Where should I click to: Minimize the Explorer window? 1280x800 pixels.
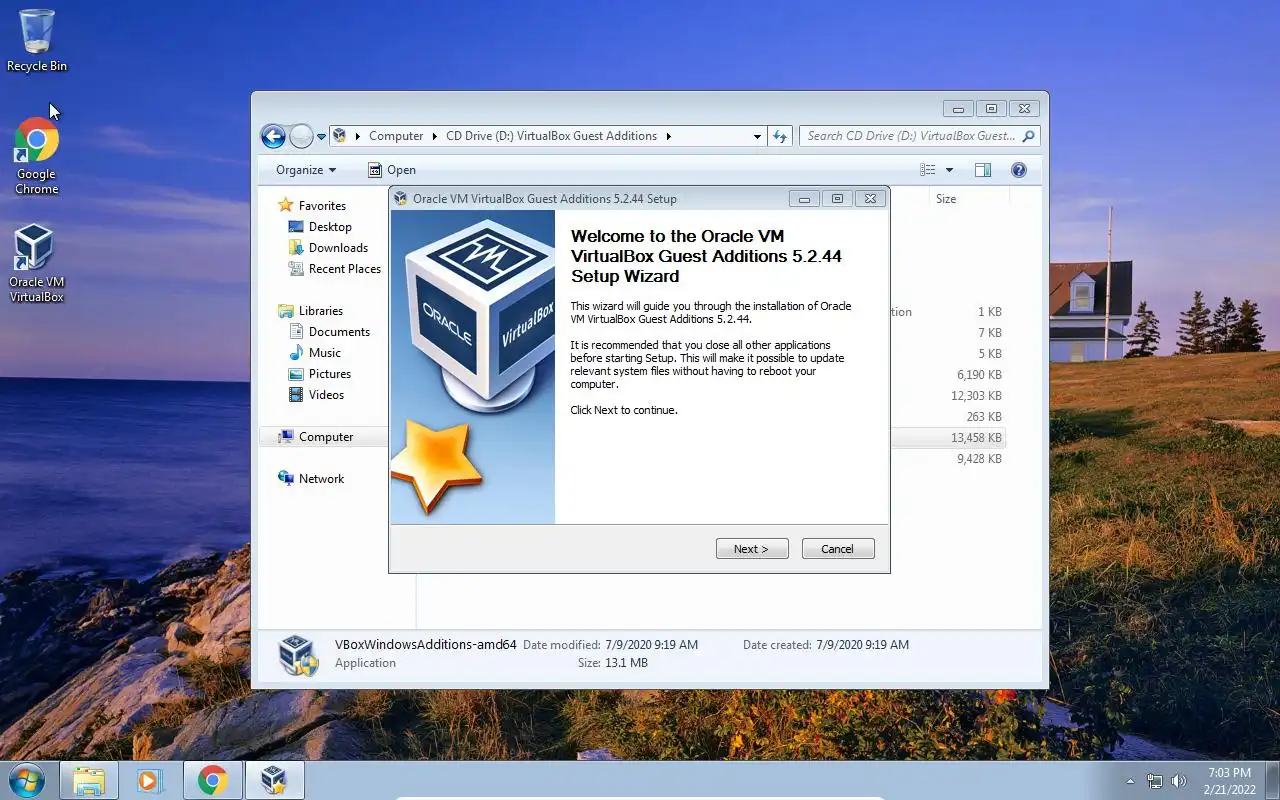coord(958,109)
